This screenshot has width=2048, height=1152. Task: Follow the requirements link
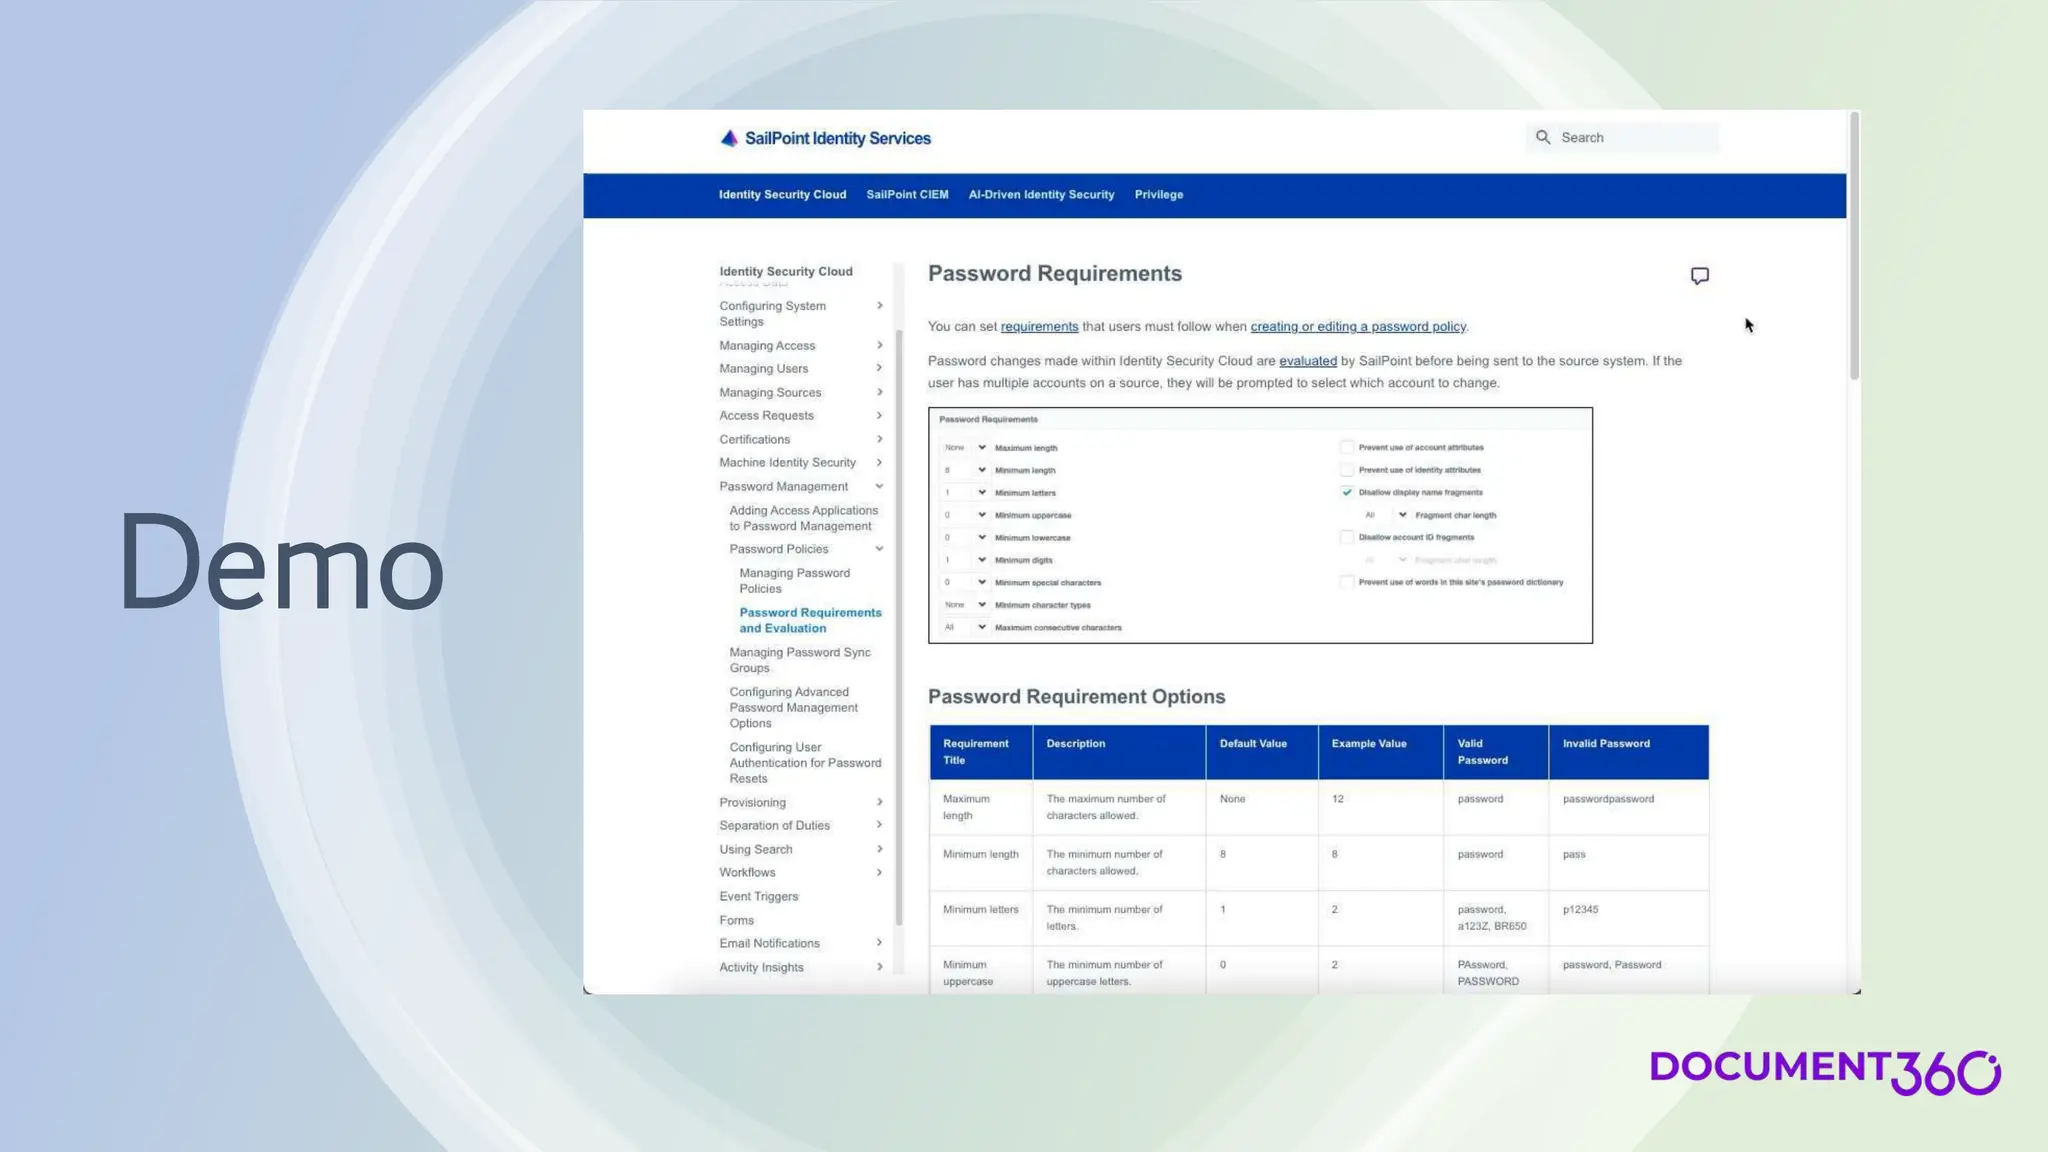click(1039, 327)
